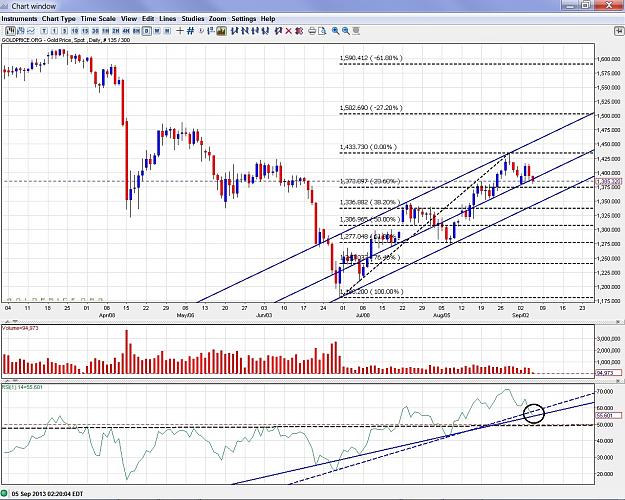Select the daily (D) timeframe

147,31
